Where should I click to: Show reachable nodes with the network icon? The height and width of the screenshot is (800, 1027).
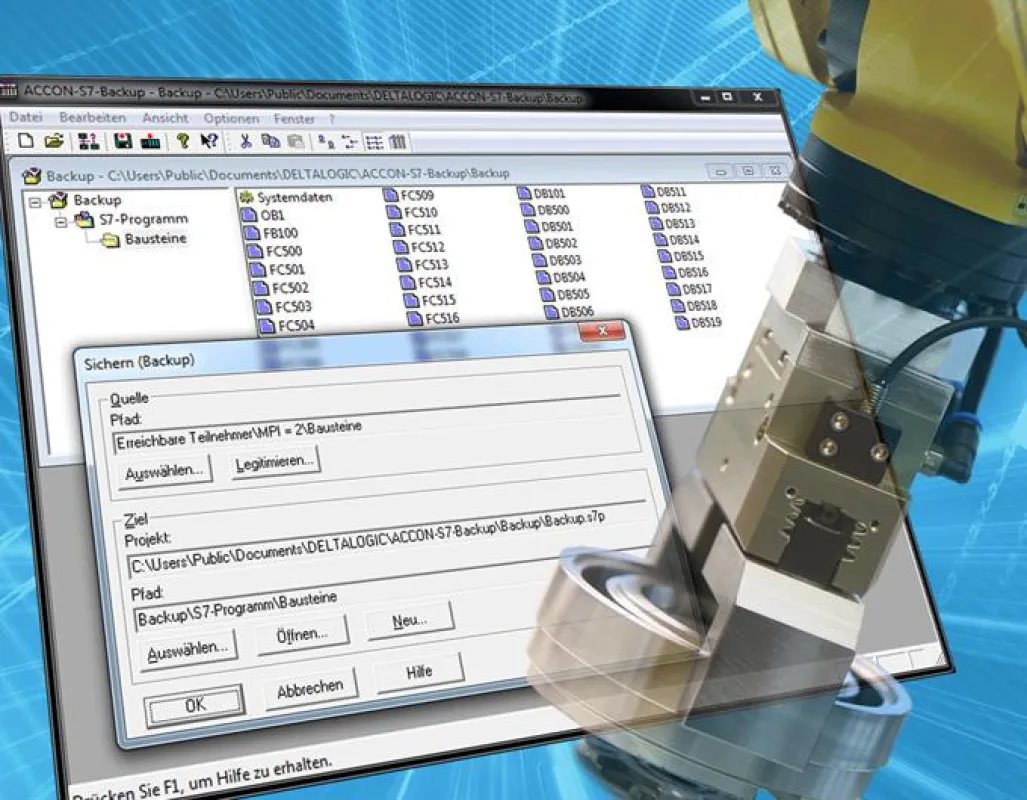tap(88, 141)
